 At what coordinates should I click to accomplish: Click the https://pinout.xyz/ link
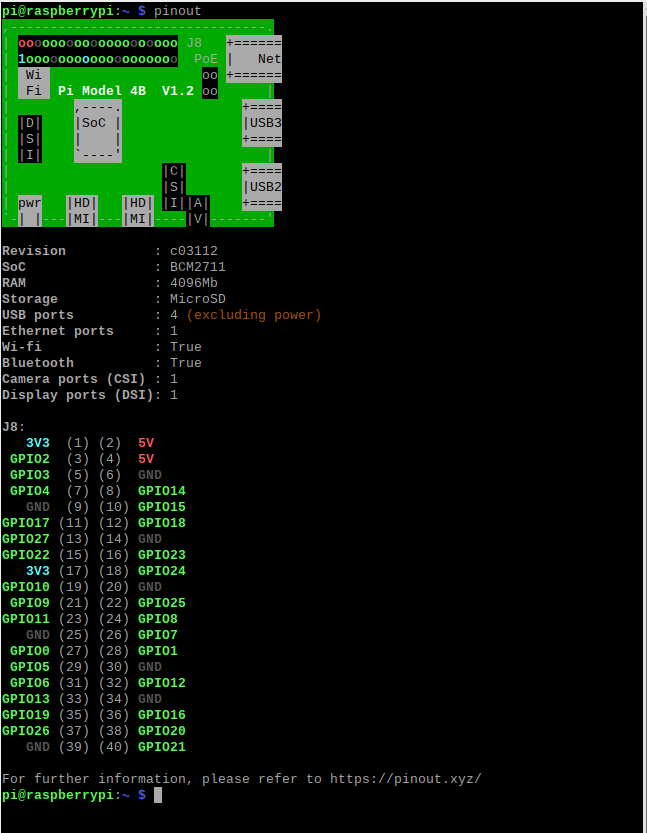pos(405,779)
